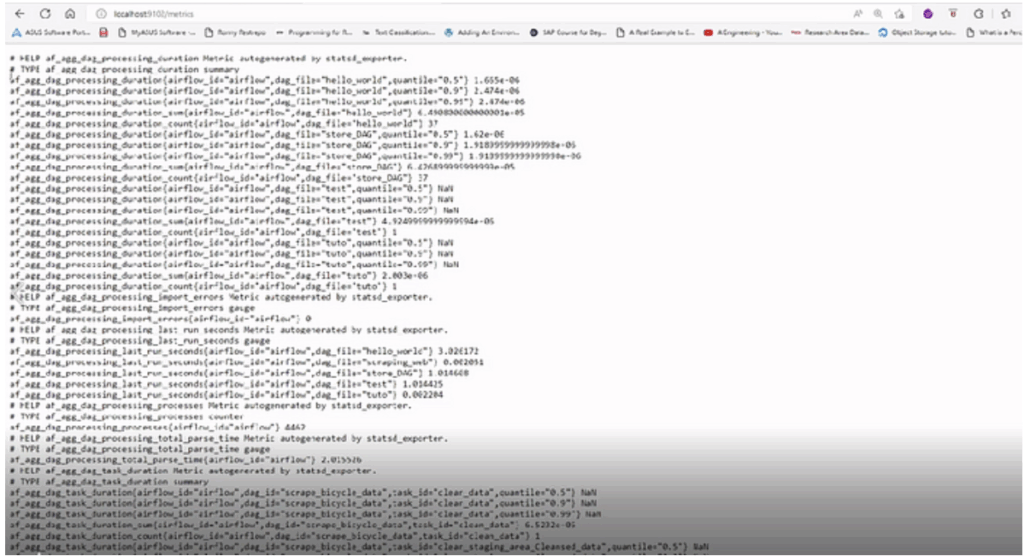Reload the metrics page
The image size is (1024, 556).
[x=44, y=14]
